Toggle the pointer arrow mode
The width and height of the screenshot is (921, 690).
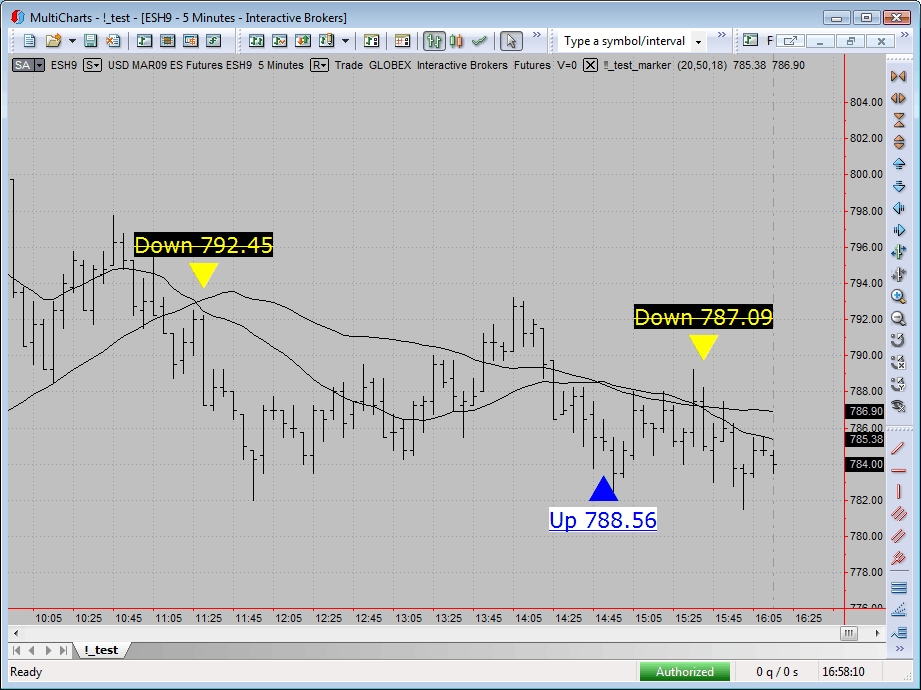[511, 41]
